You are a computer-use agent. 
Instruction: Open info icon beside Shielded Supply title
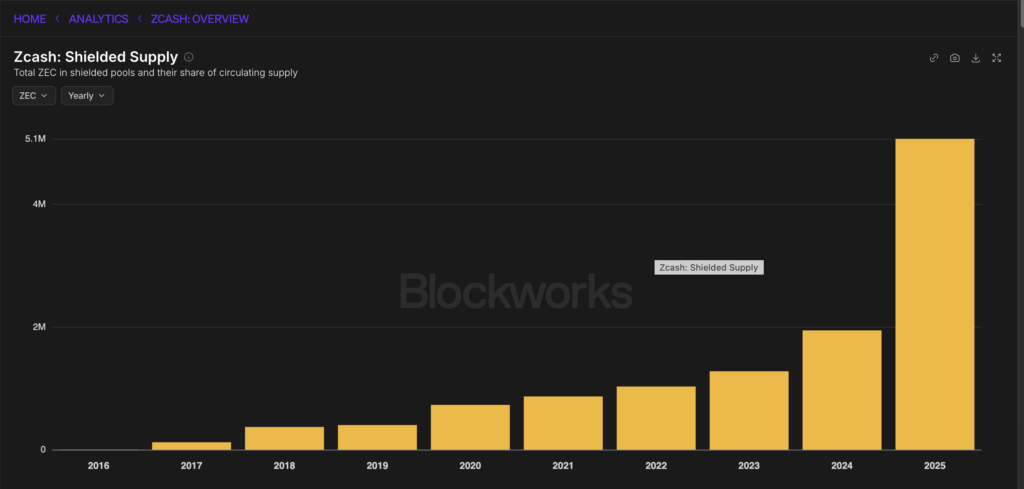[x=189, y=57]
